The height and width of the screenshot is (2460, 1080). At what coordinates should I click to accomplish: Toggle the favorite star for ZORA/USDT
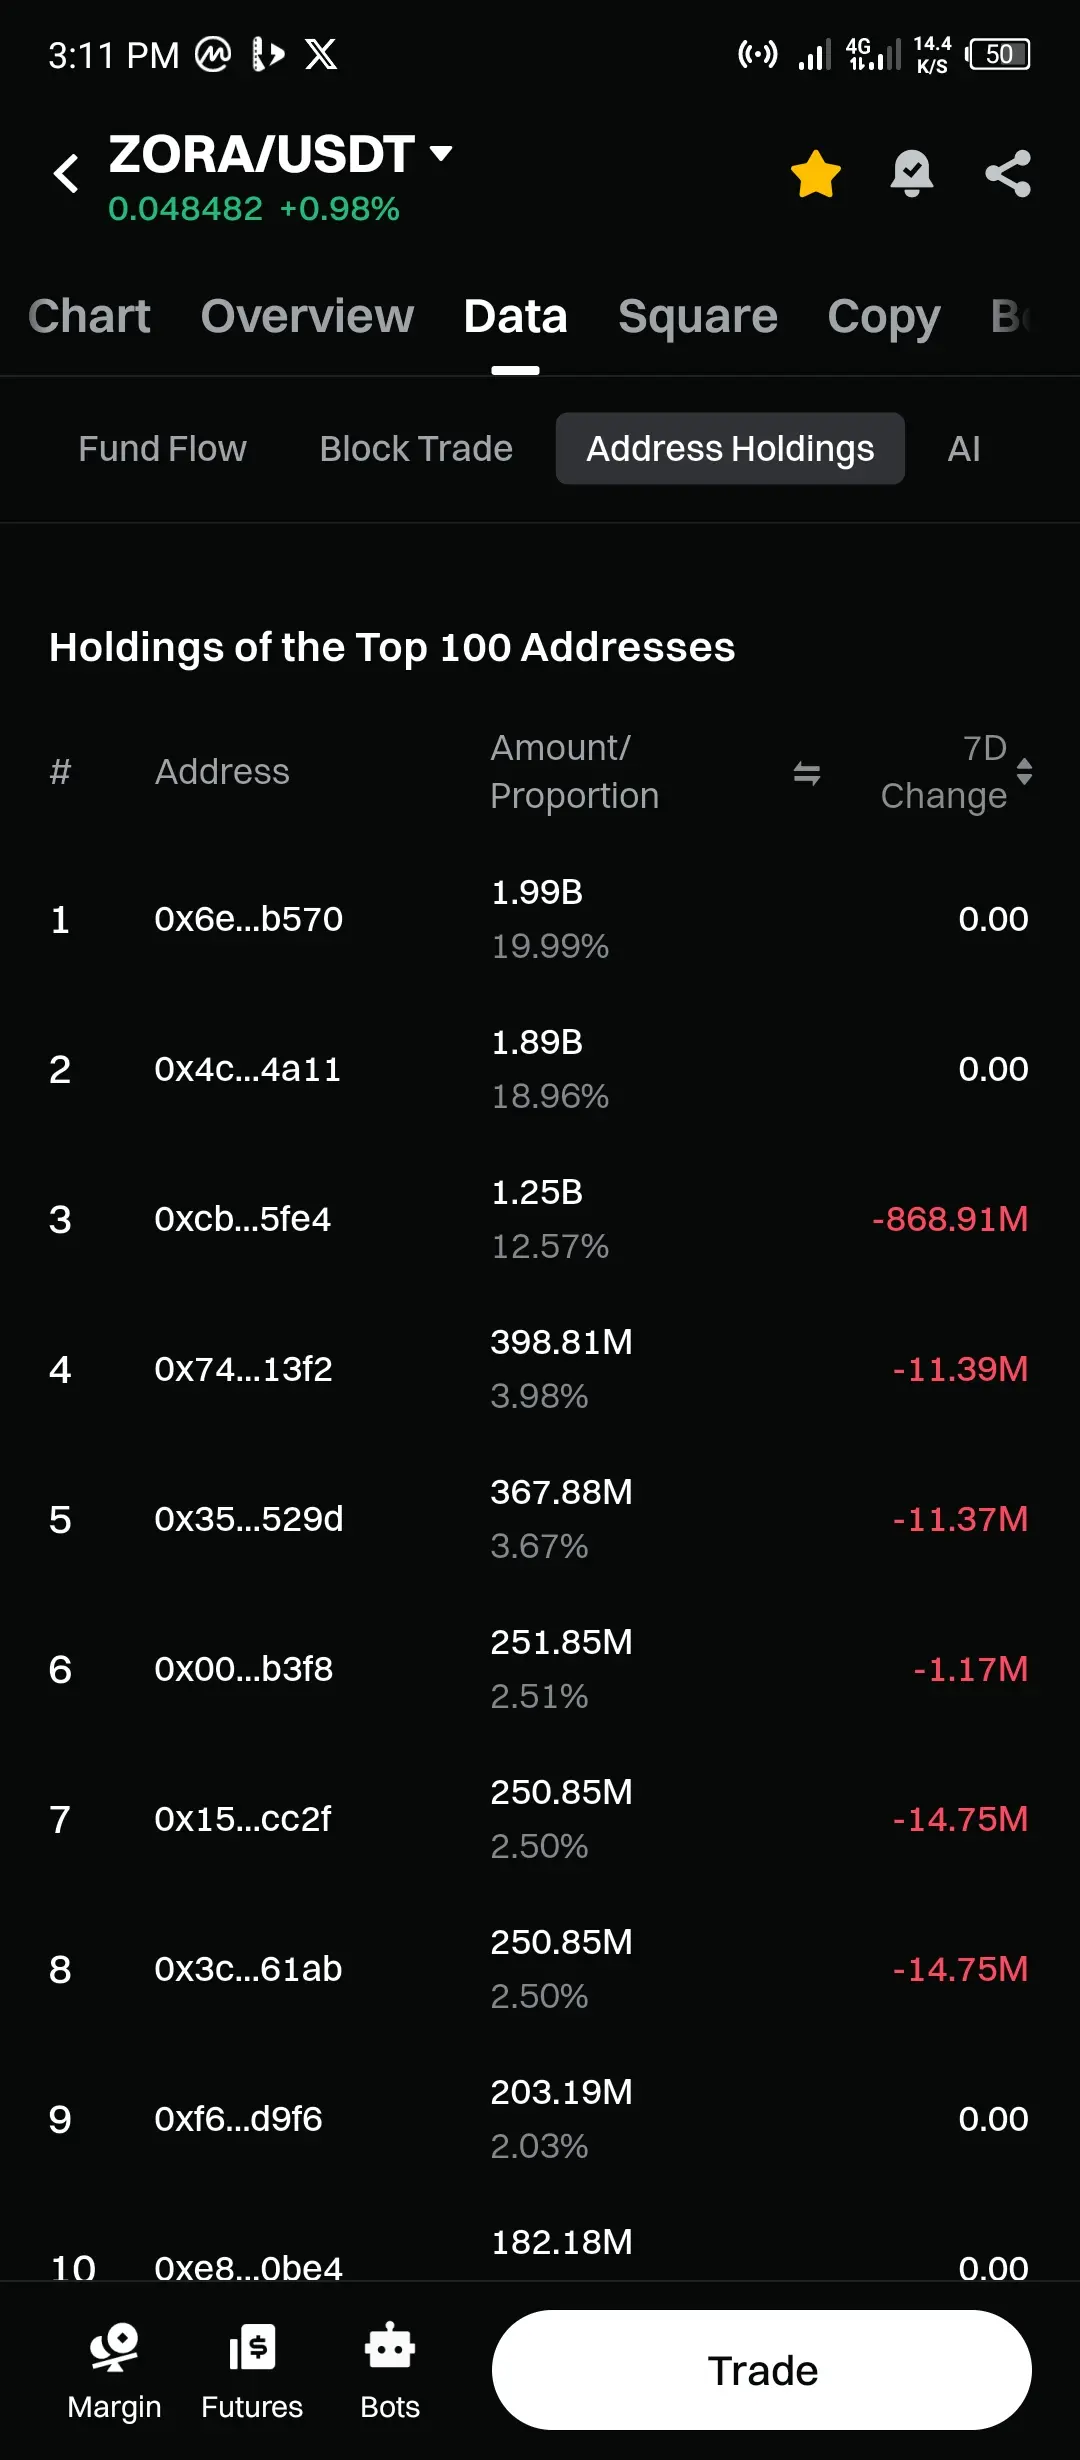[815, 174]
